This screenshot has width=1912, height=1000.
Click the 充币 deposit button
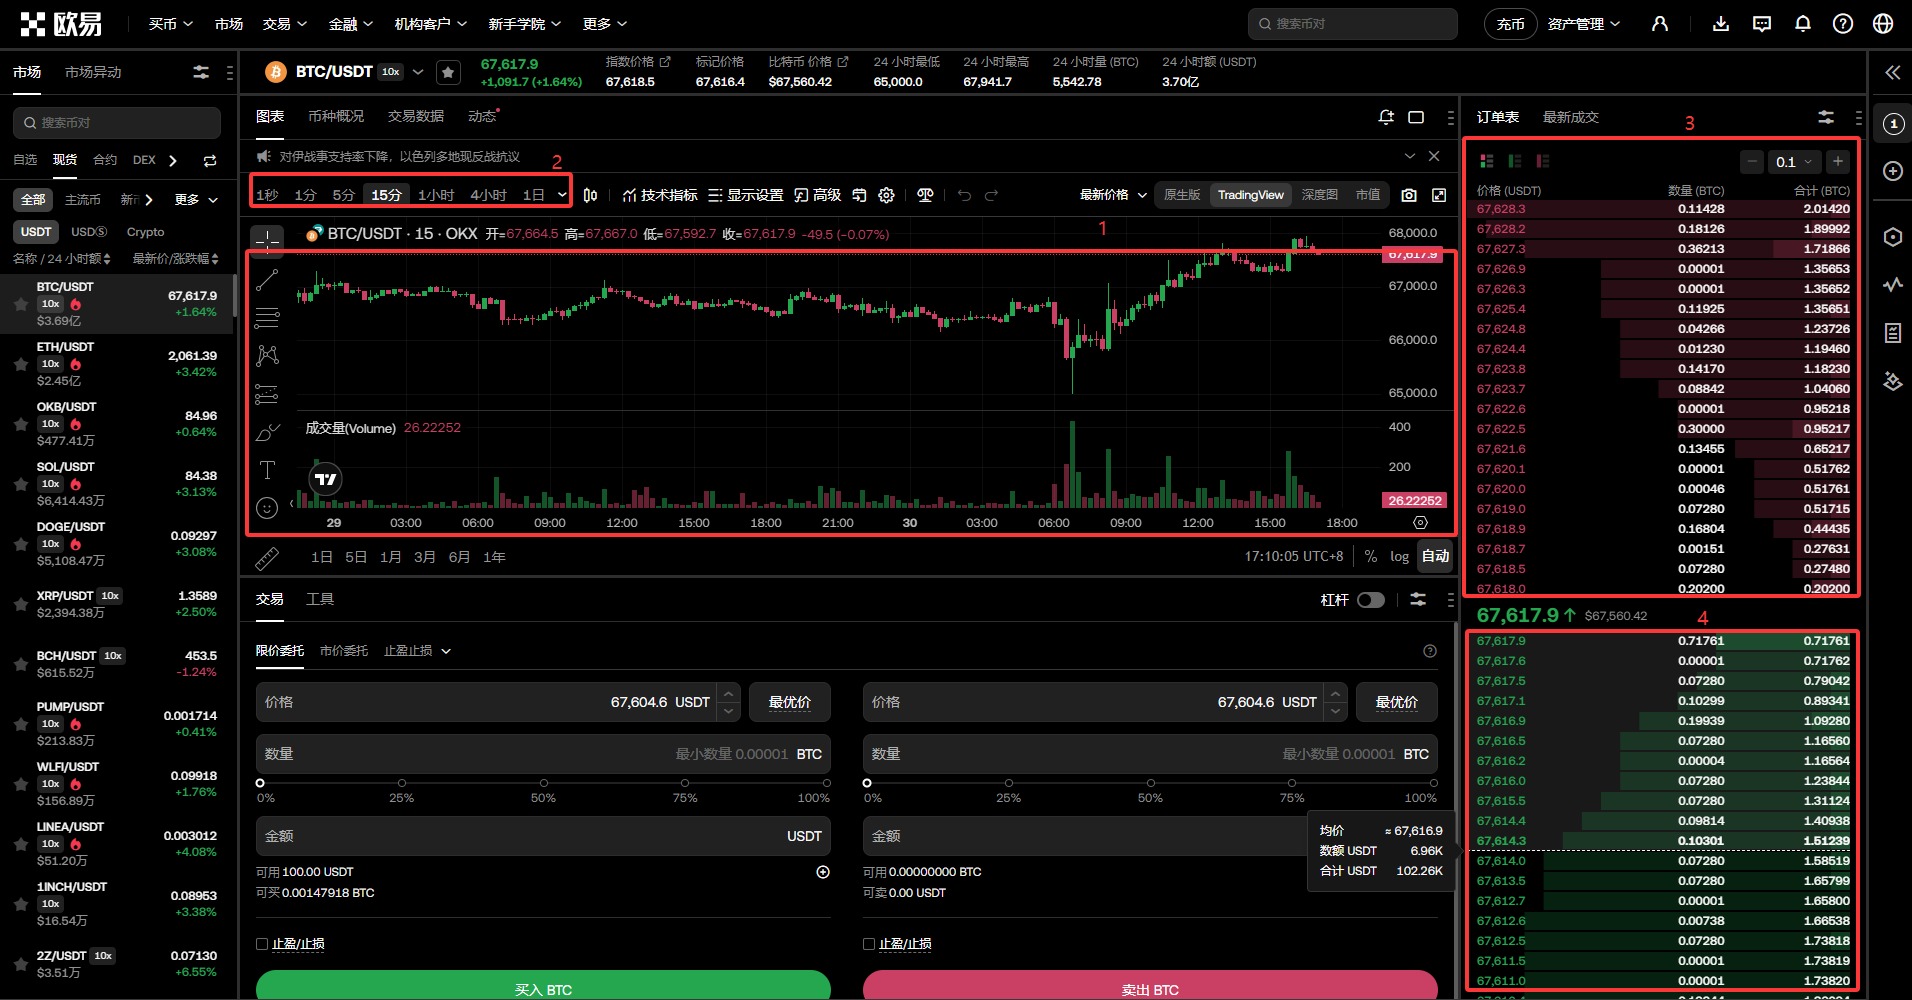tap(1511, 24)
